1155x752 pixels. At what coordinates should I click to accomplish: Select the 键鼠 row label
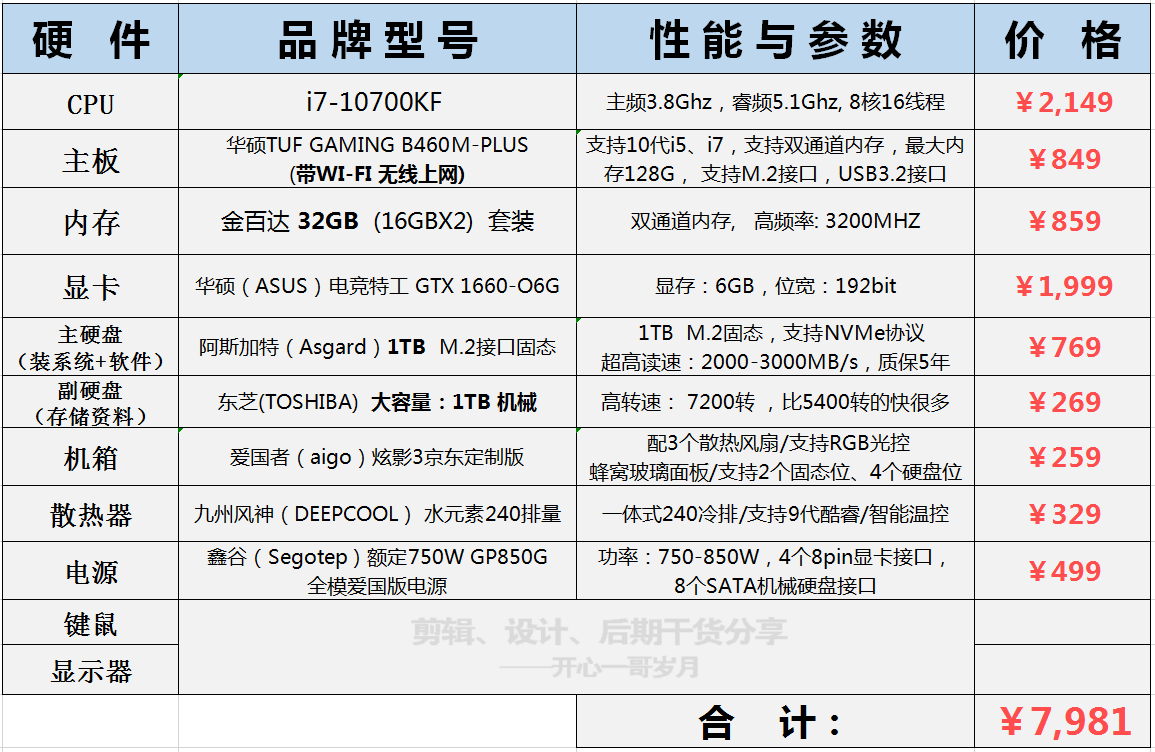coord(90,622)
